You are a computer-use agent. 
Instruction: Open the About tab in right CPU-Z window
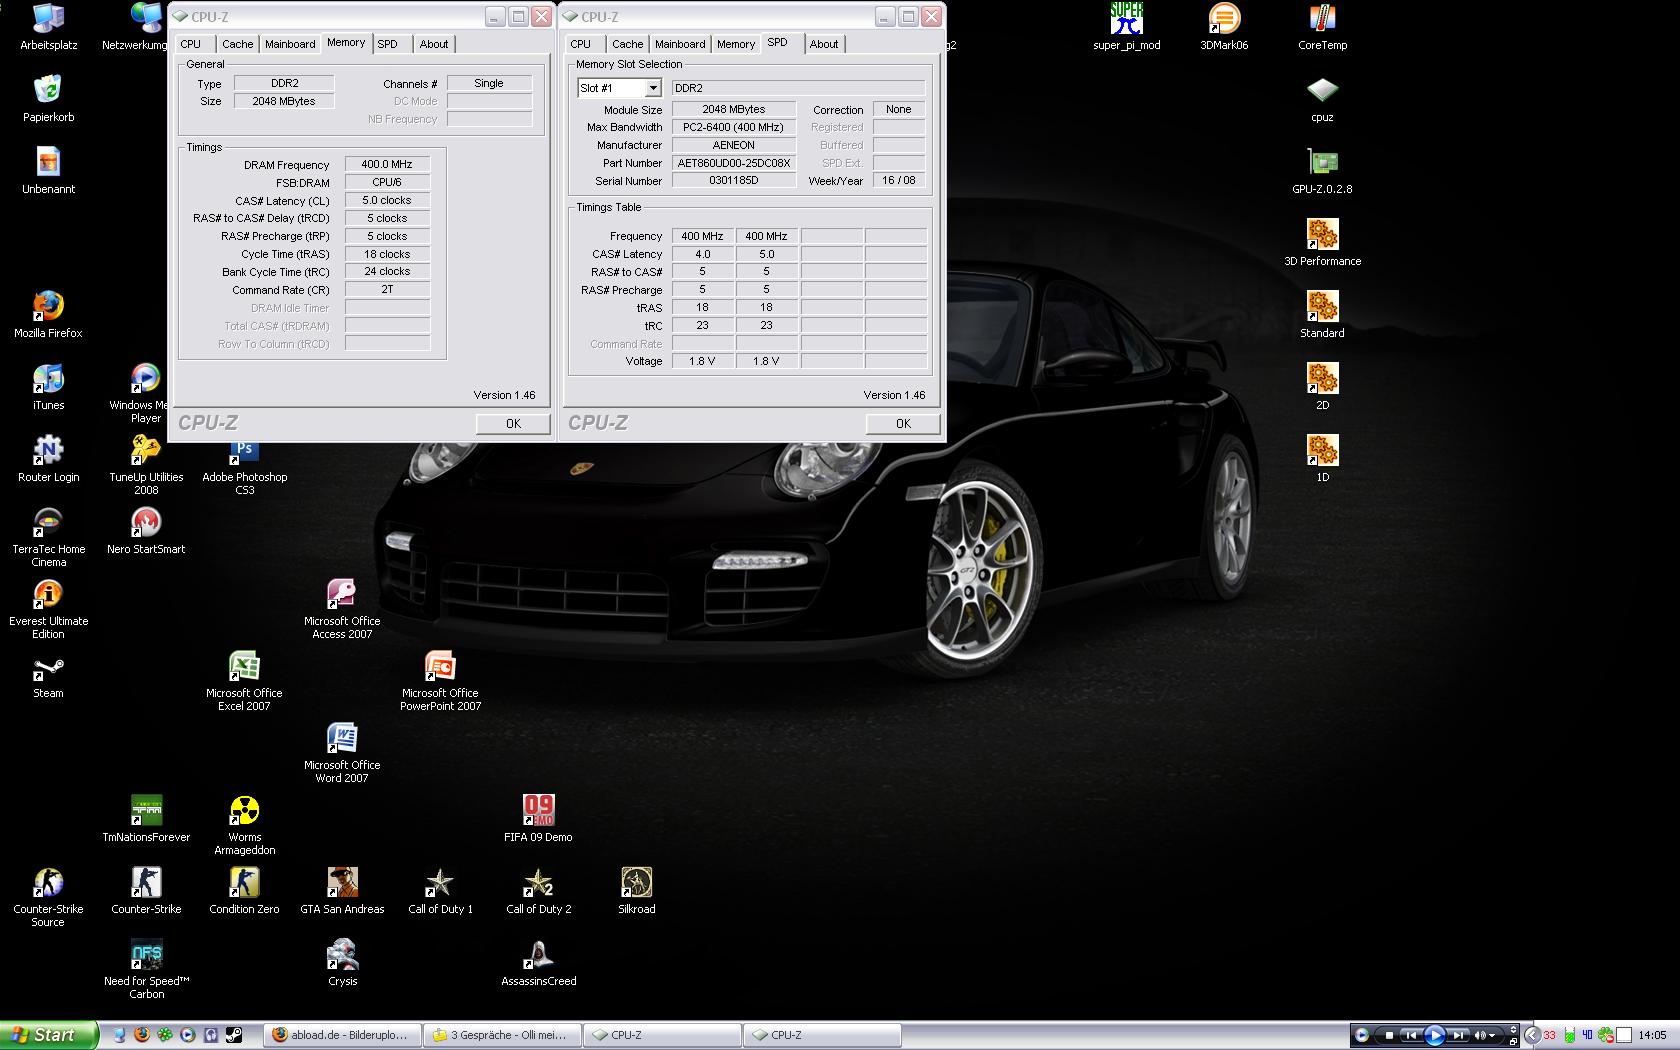823,44
